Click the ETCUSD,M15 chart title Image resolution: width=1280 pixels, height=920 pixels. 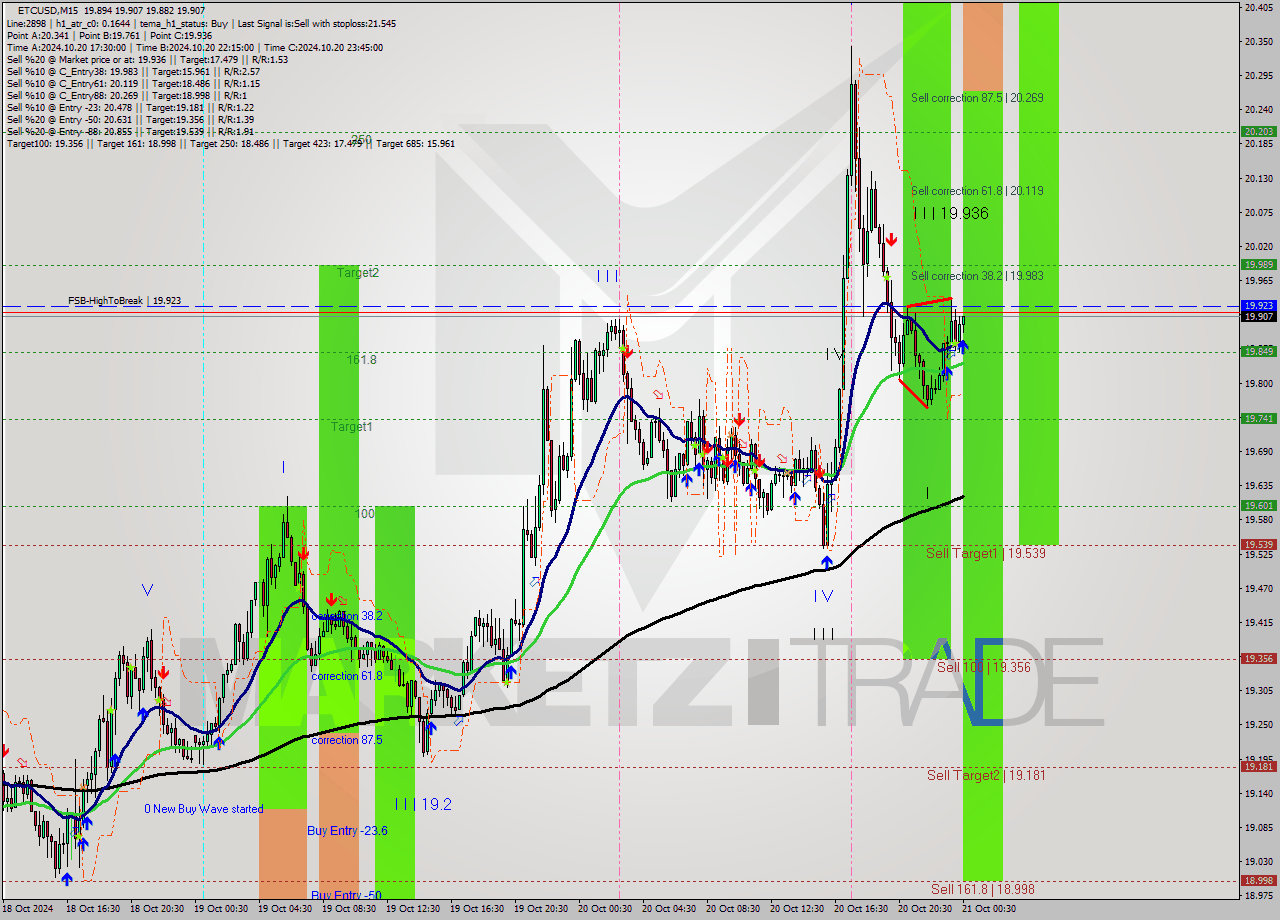point(48,11)
